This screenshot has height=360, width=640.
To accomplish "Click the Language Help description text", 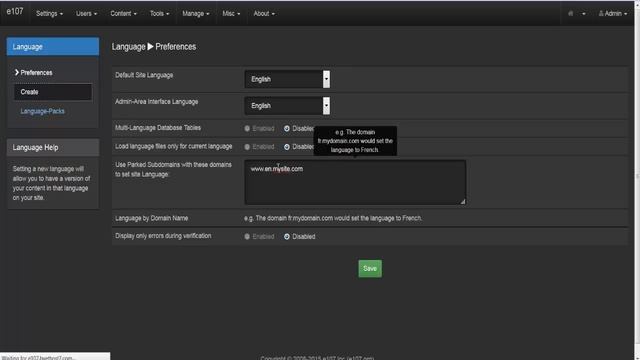I will [51, 183].
